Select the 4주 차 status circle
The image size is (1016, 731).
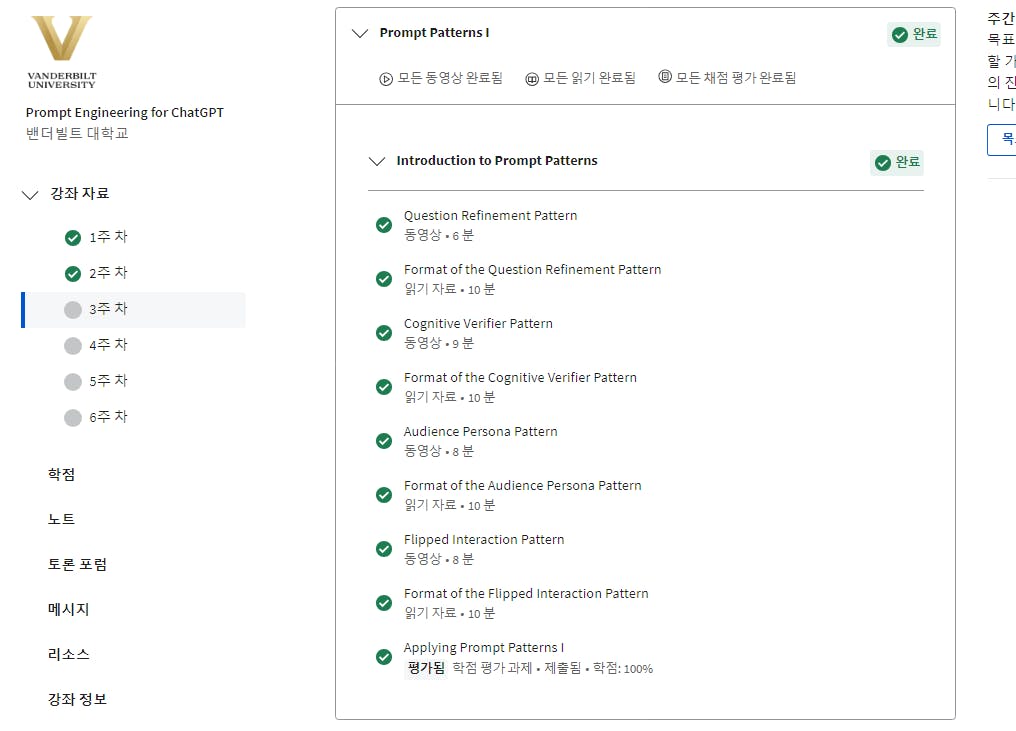[72, 346]
